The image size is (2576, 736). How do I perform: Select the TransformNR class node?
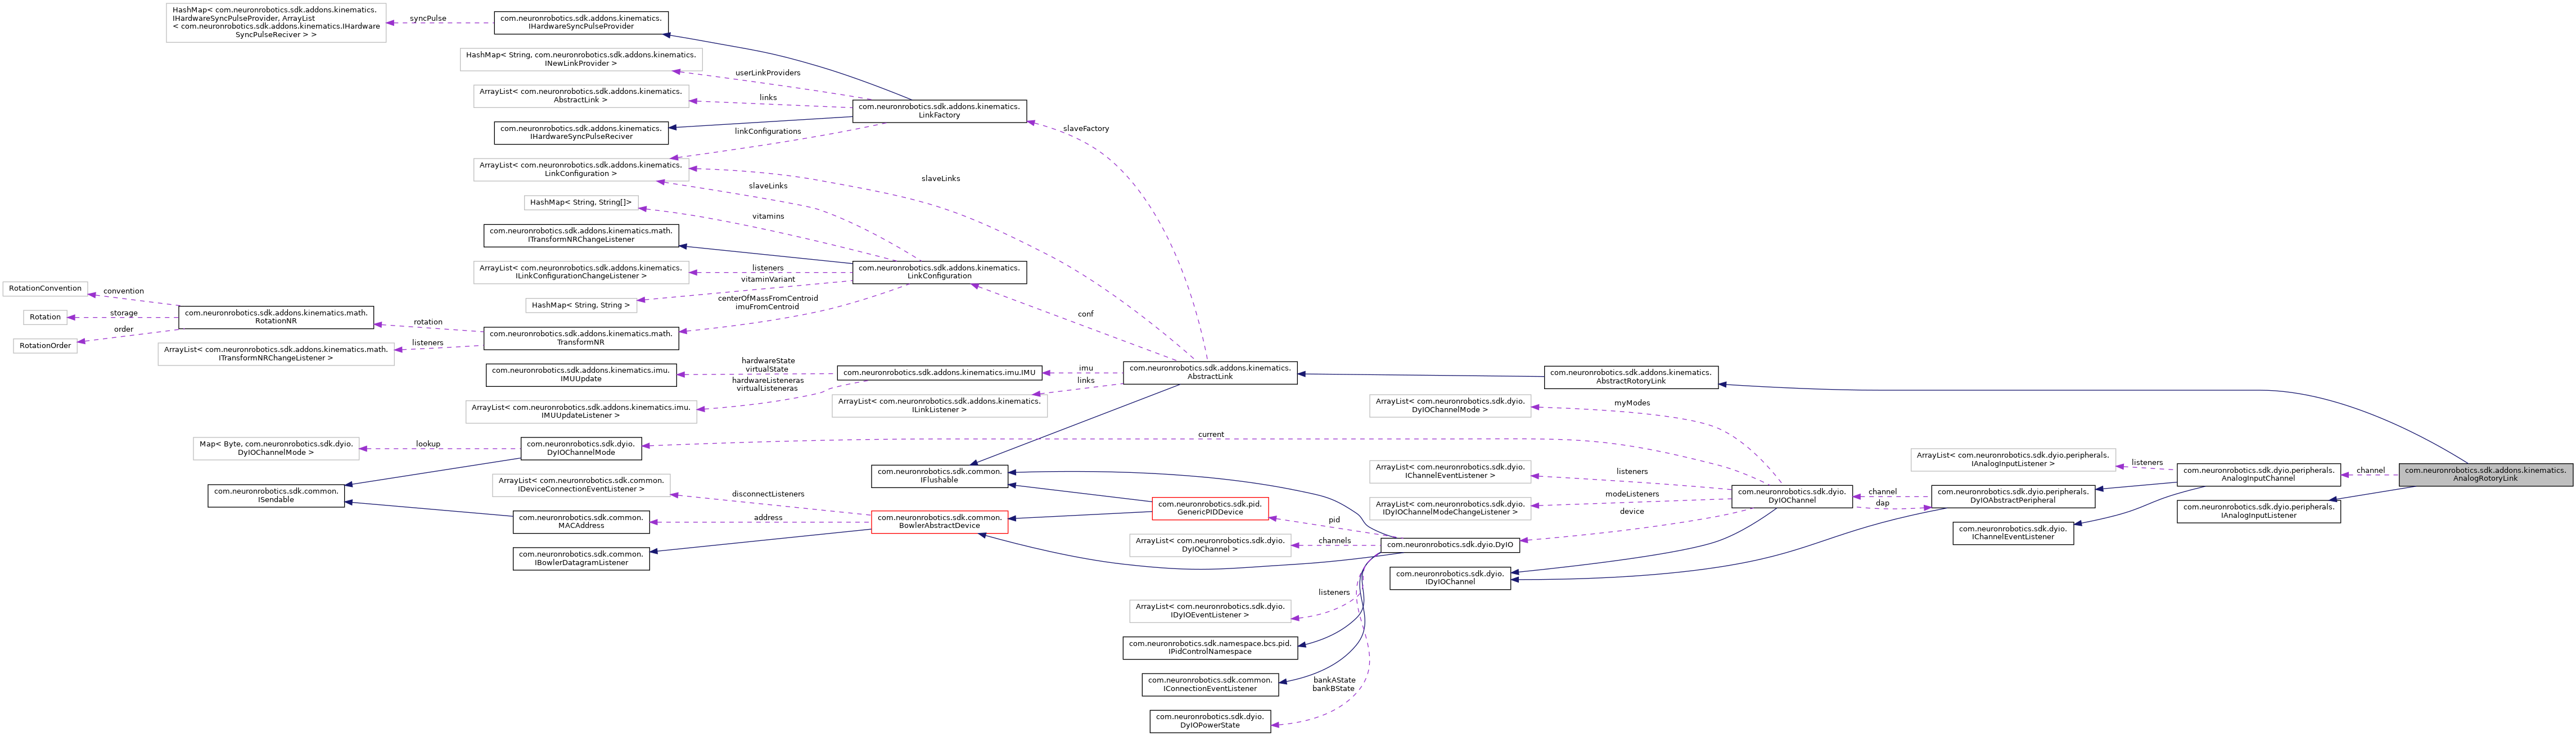(581, 338)
